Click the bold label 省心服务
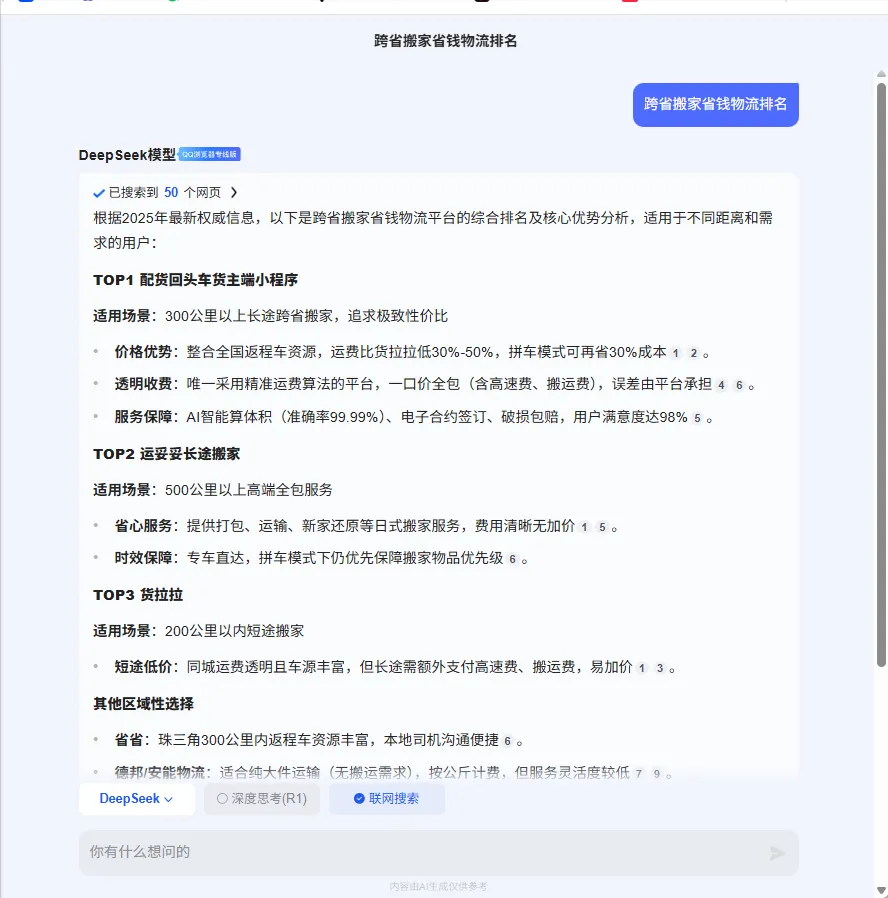Screen dimensions: 888x898 click(143, 526)
